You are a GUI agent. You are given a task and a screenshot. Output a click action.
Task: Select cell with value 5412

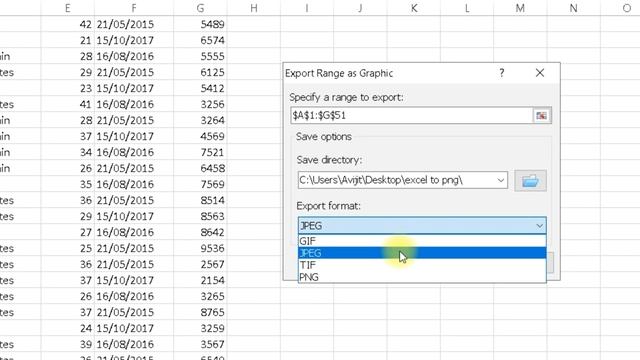click(200, 88)
